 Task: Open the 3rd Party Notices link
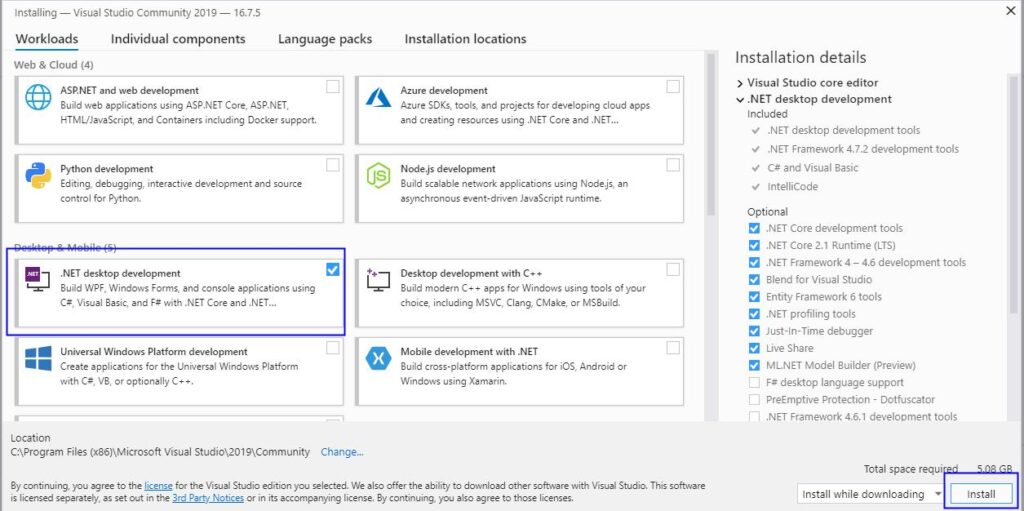(207, 498)
